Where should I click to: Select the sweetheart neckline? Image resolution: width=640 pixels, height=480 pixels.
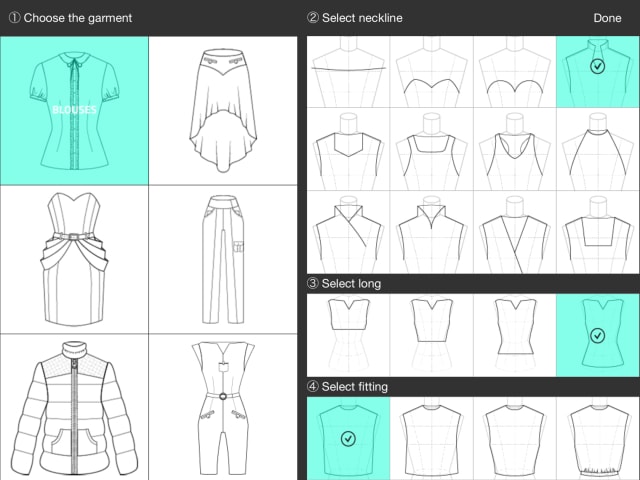(431, 72)
